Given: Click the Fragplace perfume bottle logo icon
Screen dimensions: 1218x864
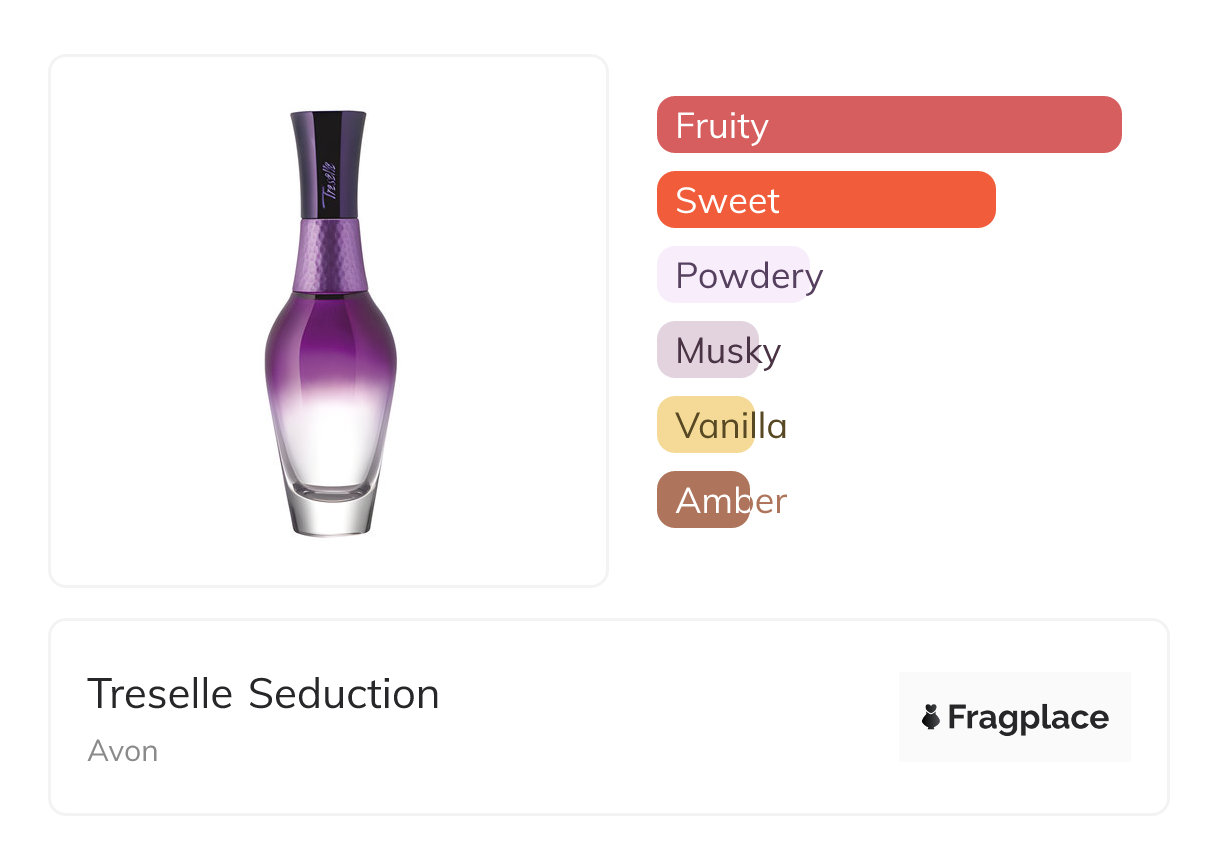Looking at the screenshot, I should (931, 717).
